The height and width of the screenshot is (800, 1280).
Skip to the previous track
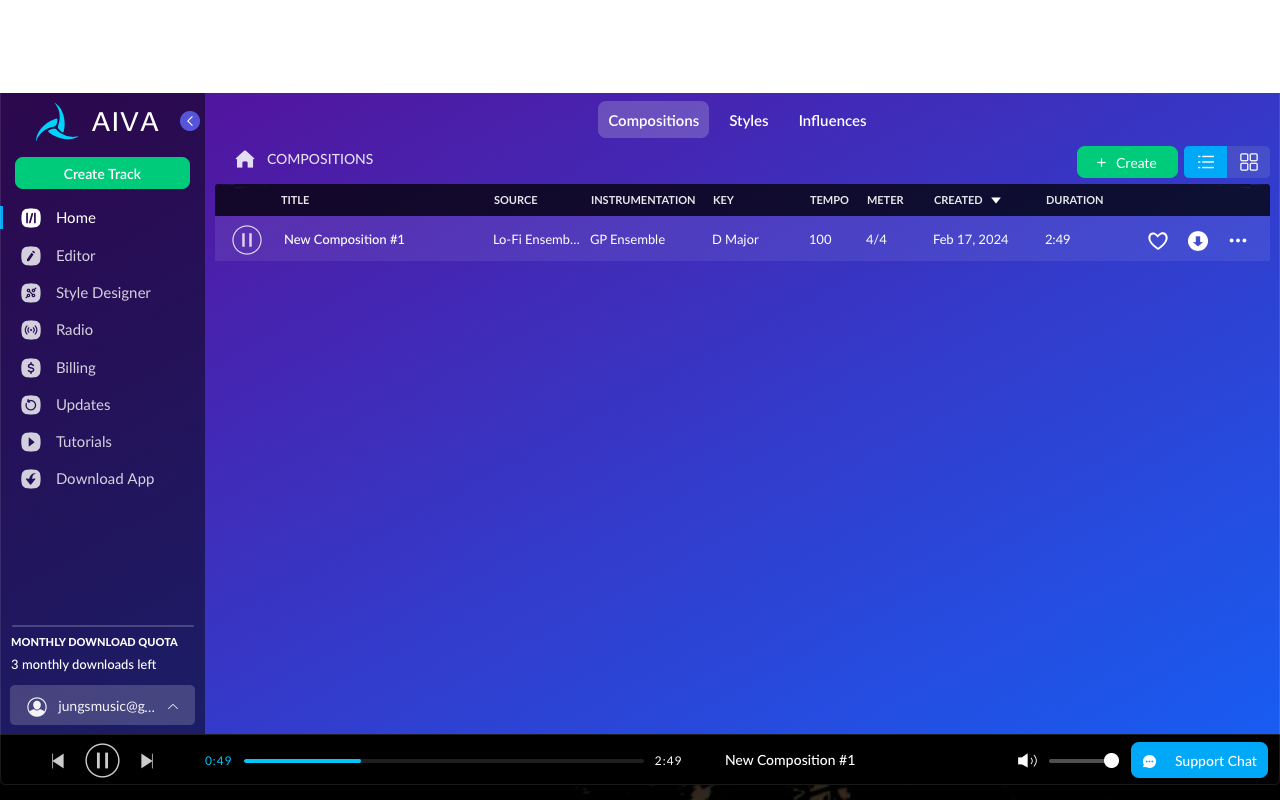coord(58,761)
